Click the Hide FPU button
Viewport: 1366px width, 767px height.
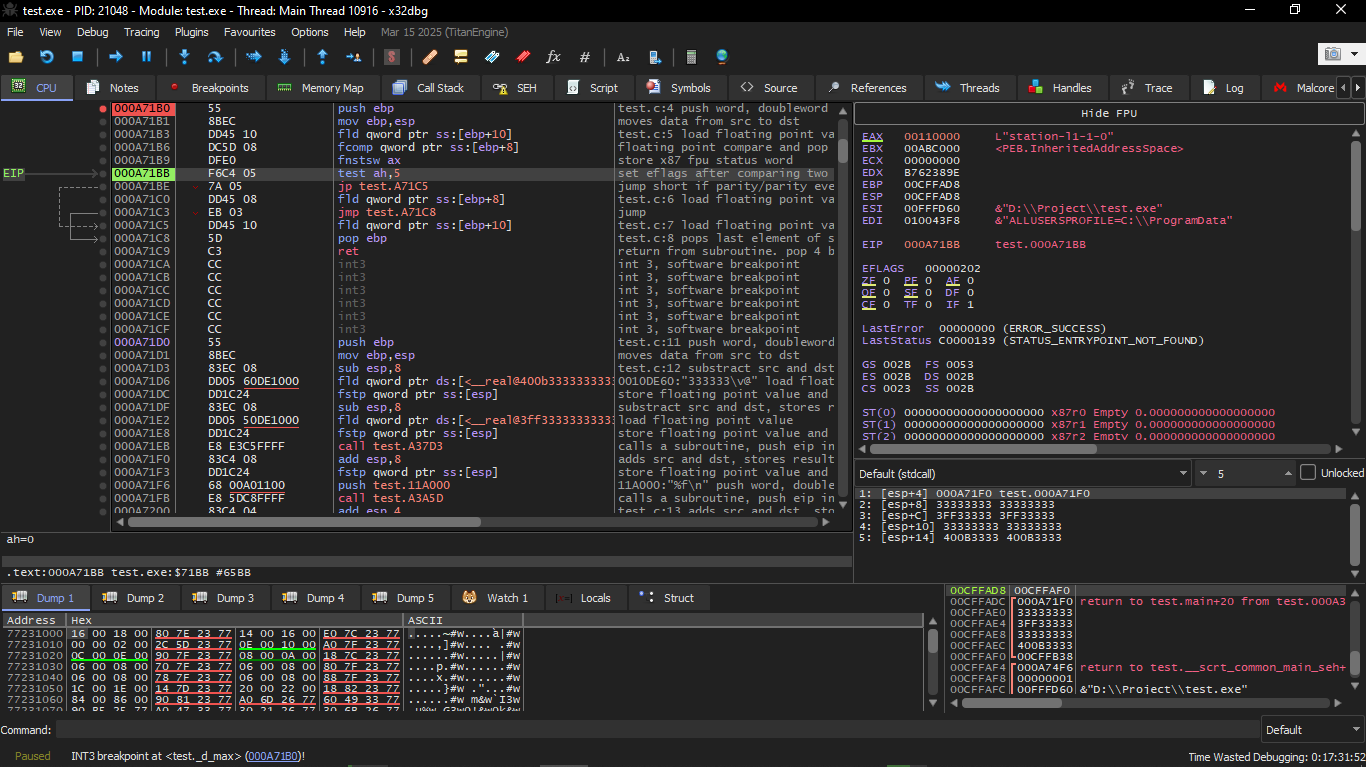tap(1108, 113)
